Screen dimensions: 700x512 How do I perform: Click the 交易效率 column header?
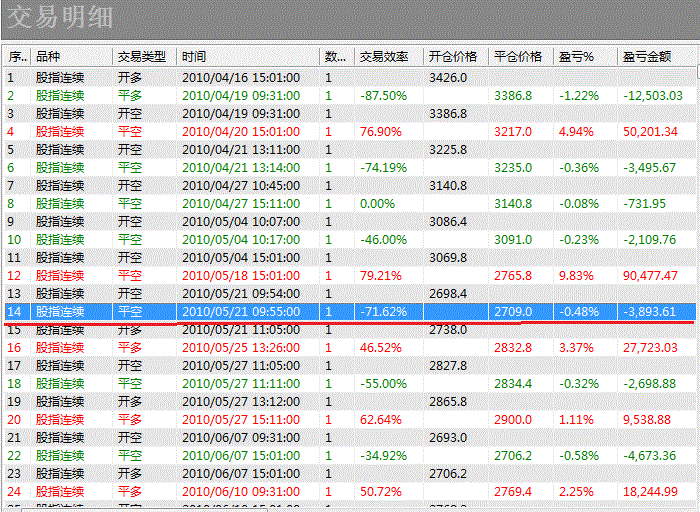tap(384, 57)
